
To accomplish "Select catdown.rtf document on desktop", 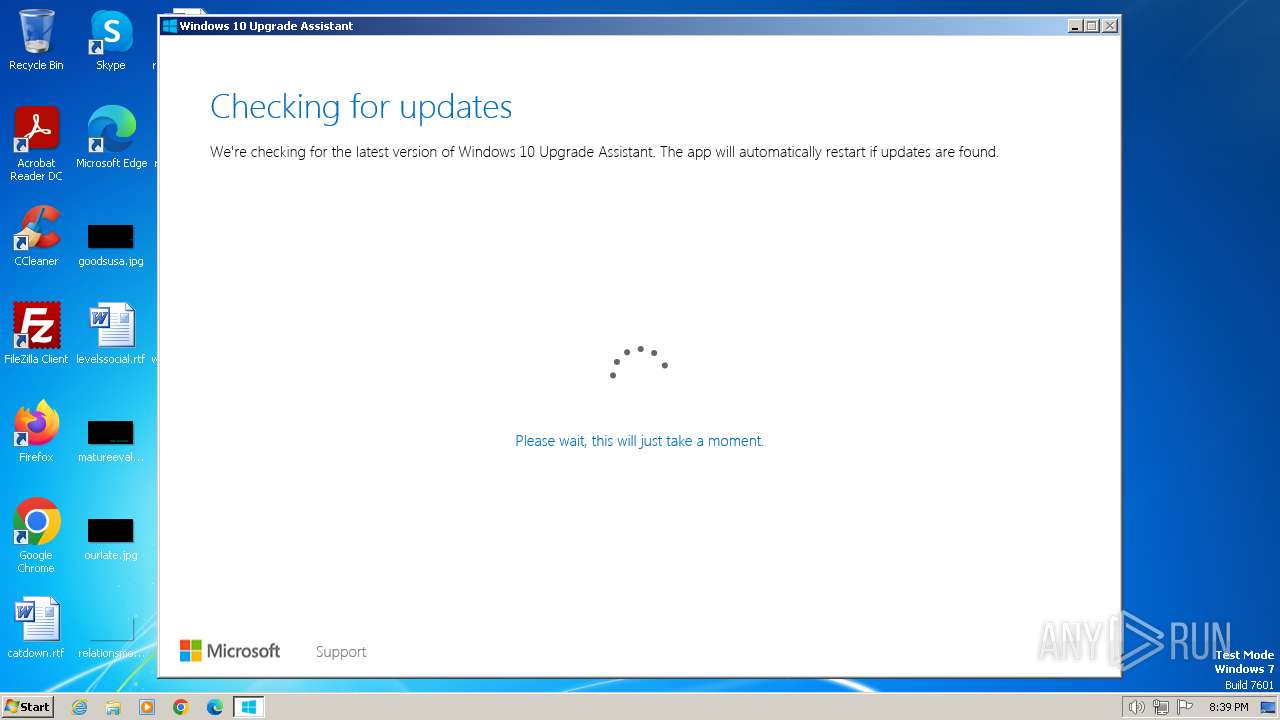I will tap(36, 628).
